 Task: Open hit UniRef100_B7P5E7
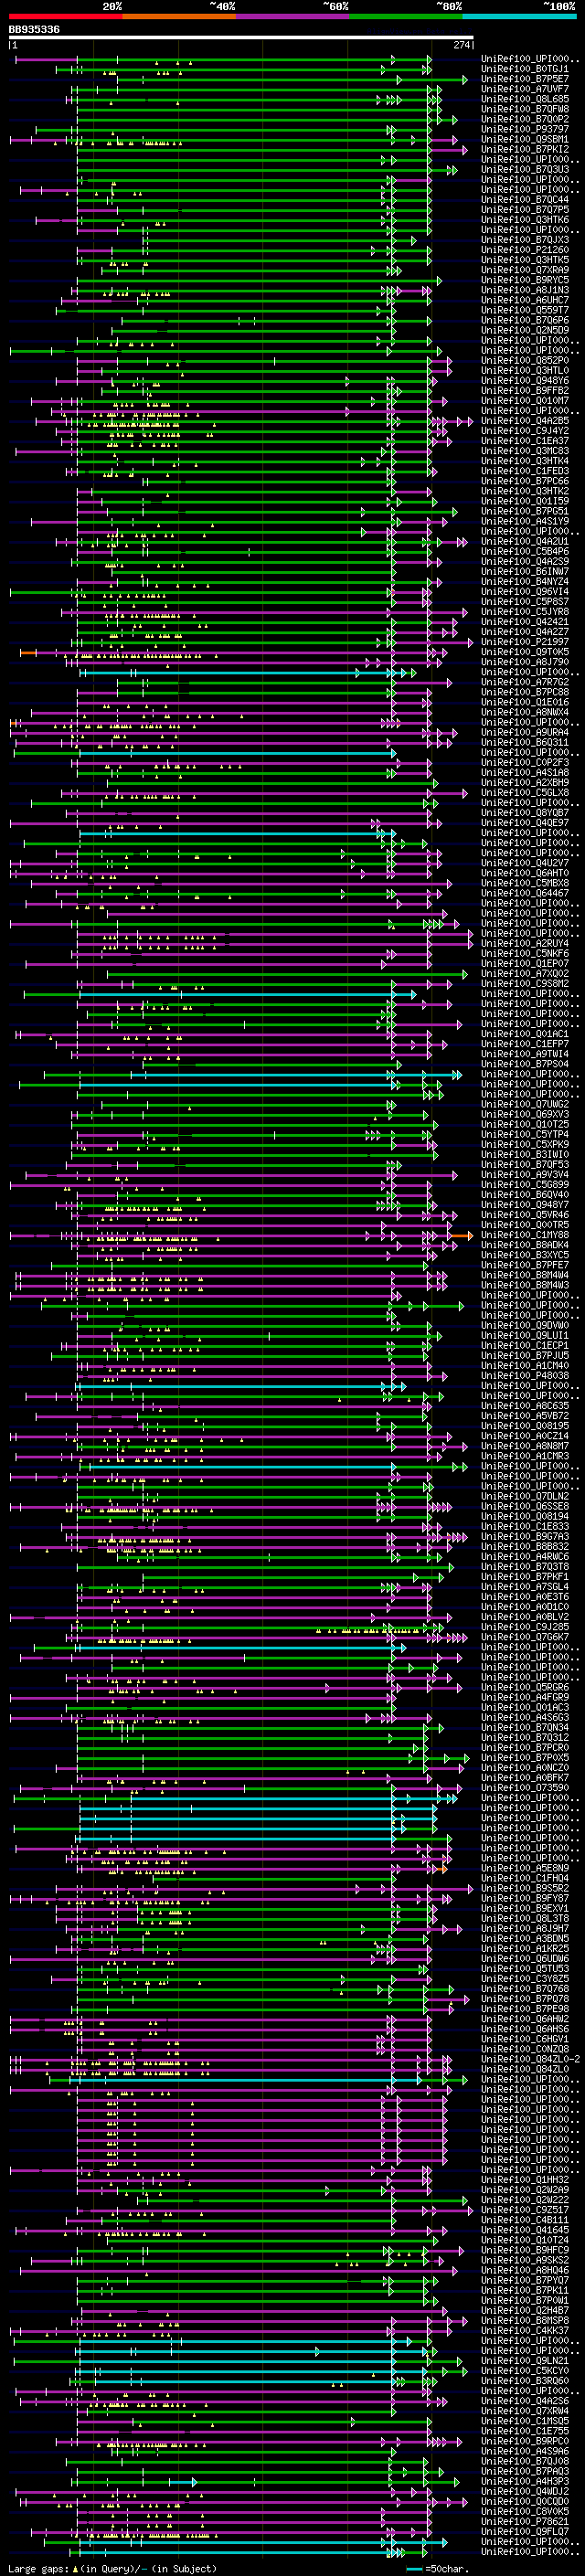[x=524, y=80]
